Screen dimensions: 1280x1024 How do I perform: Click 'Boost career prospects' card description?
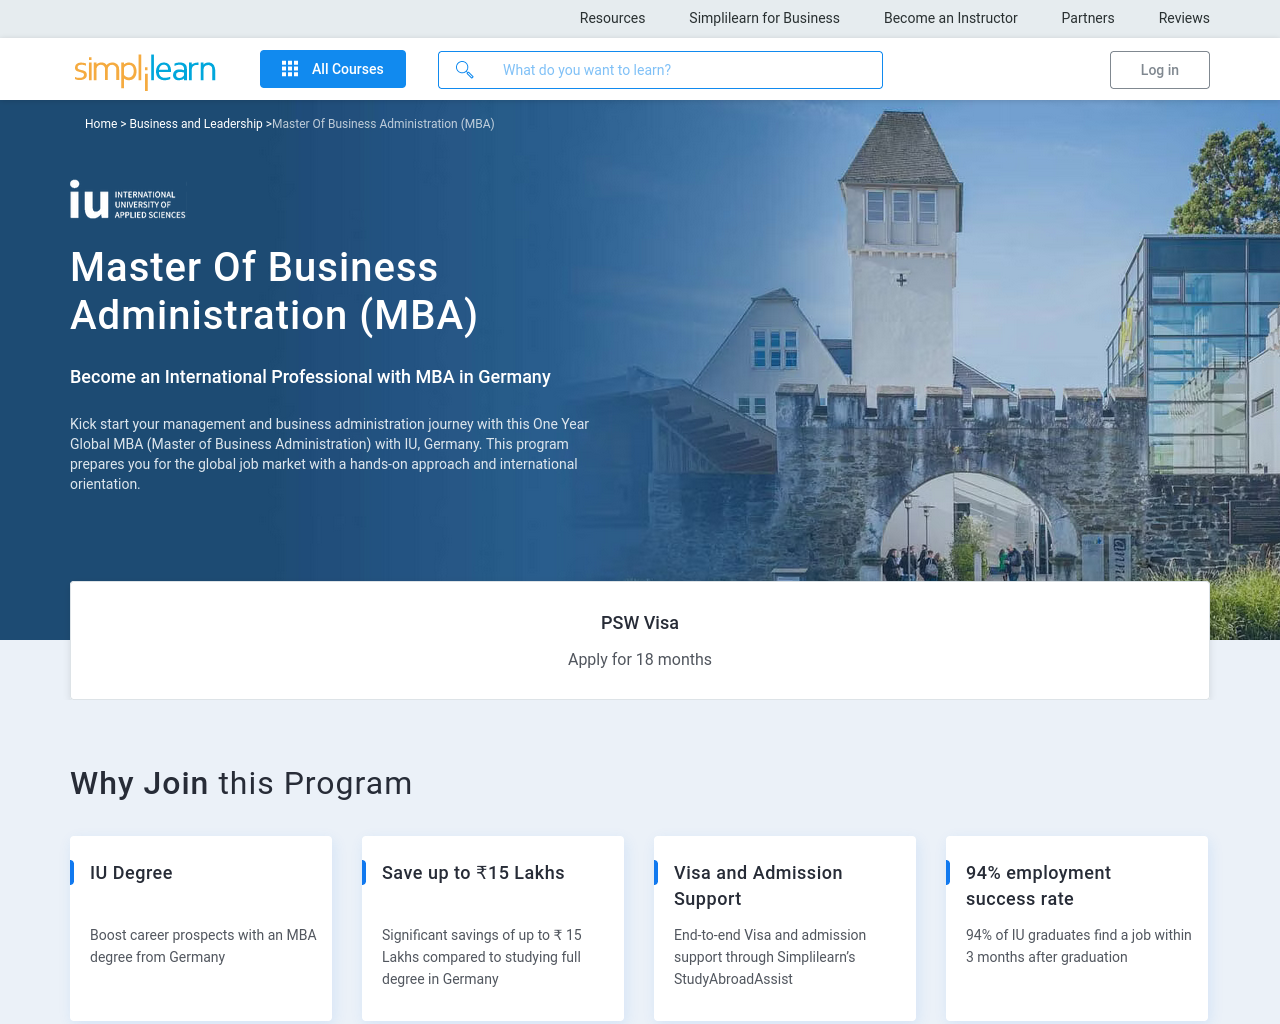(203, 946)
